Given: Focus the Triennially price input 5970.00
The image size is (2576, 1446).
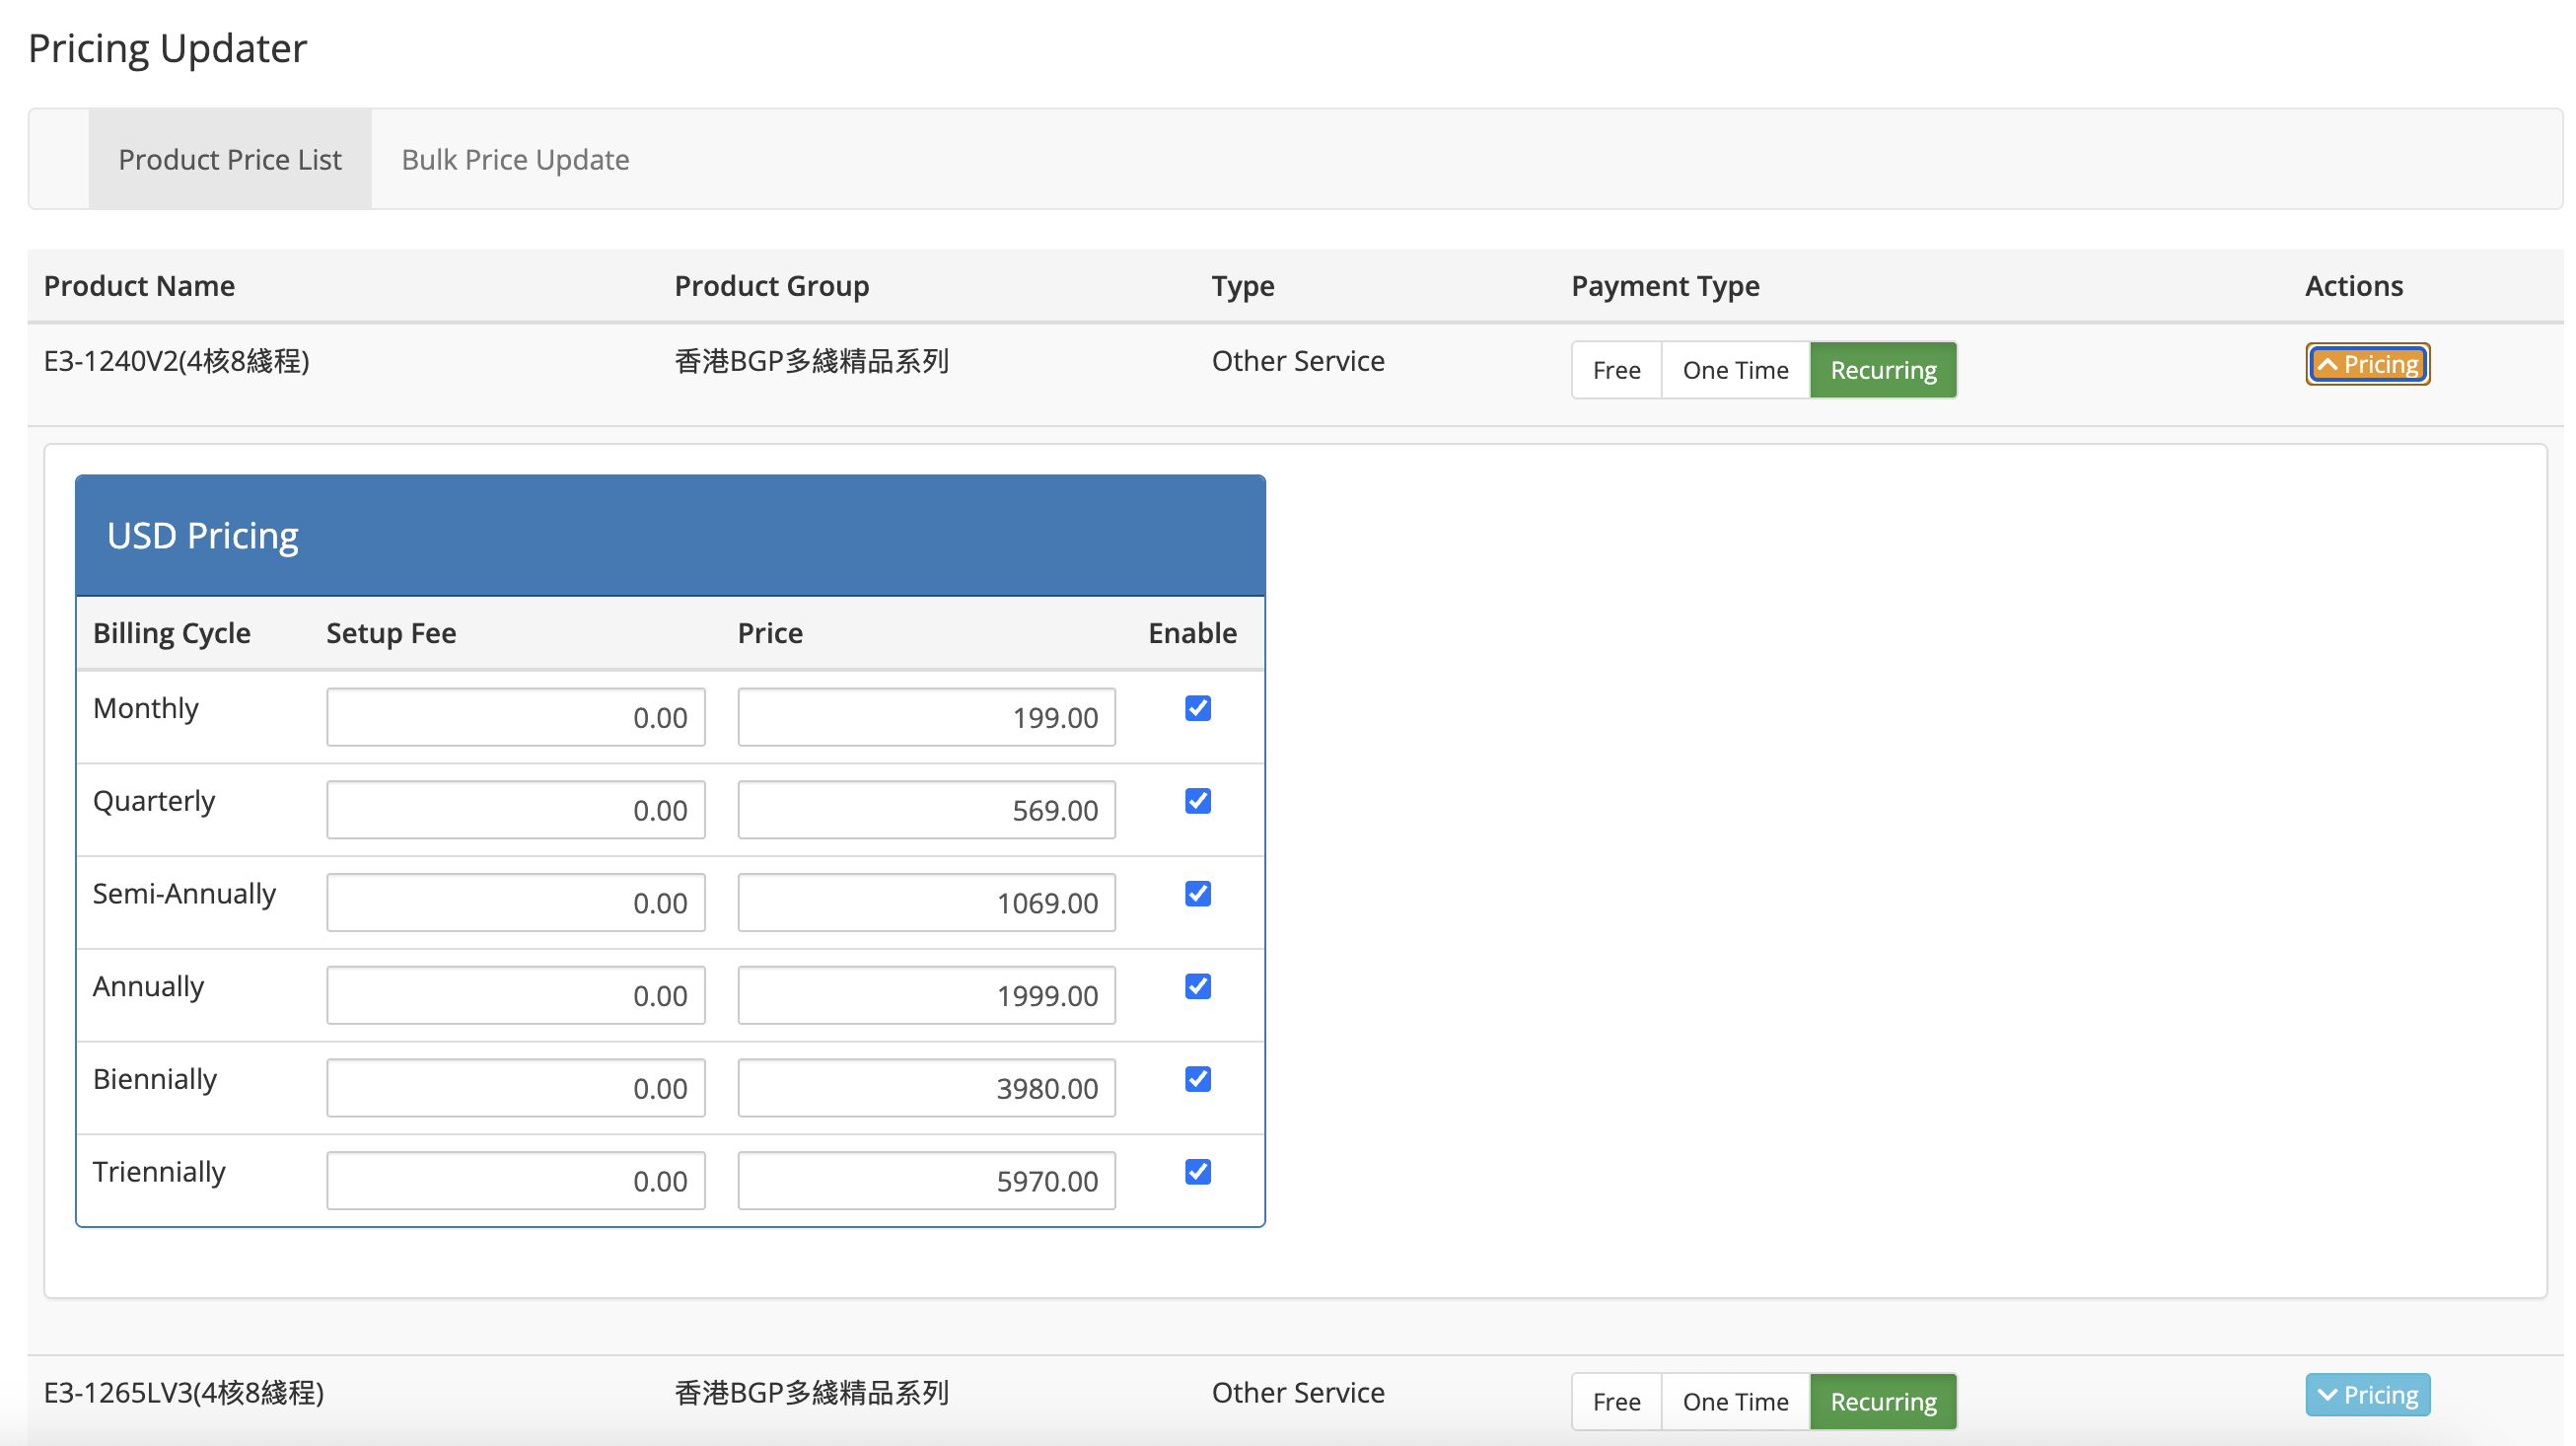Looking at the screenshot, I should pyautogui.click(x=926, y=1181).
